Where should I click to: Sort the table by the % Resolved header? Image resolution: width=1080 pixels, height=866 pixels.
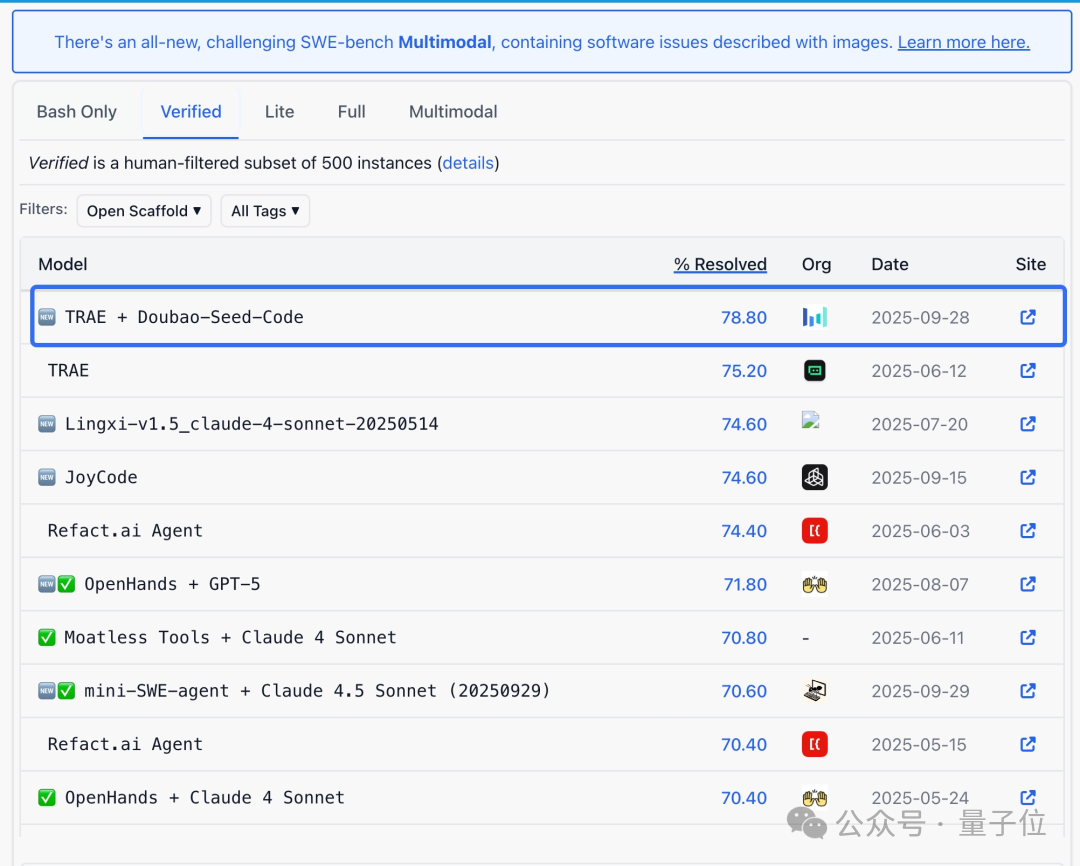720,264
